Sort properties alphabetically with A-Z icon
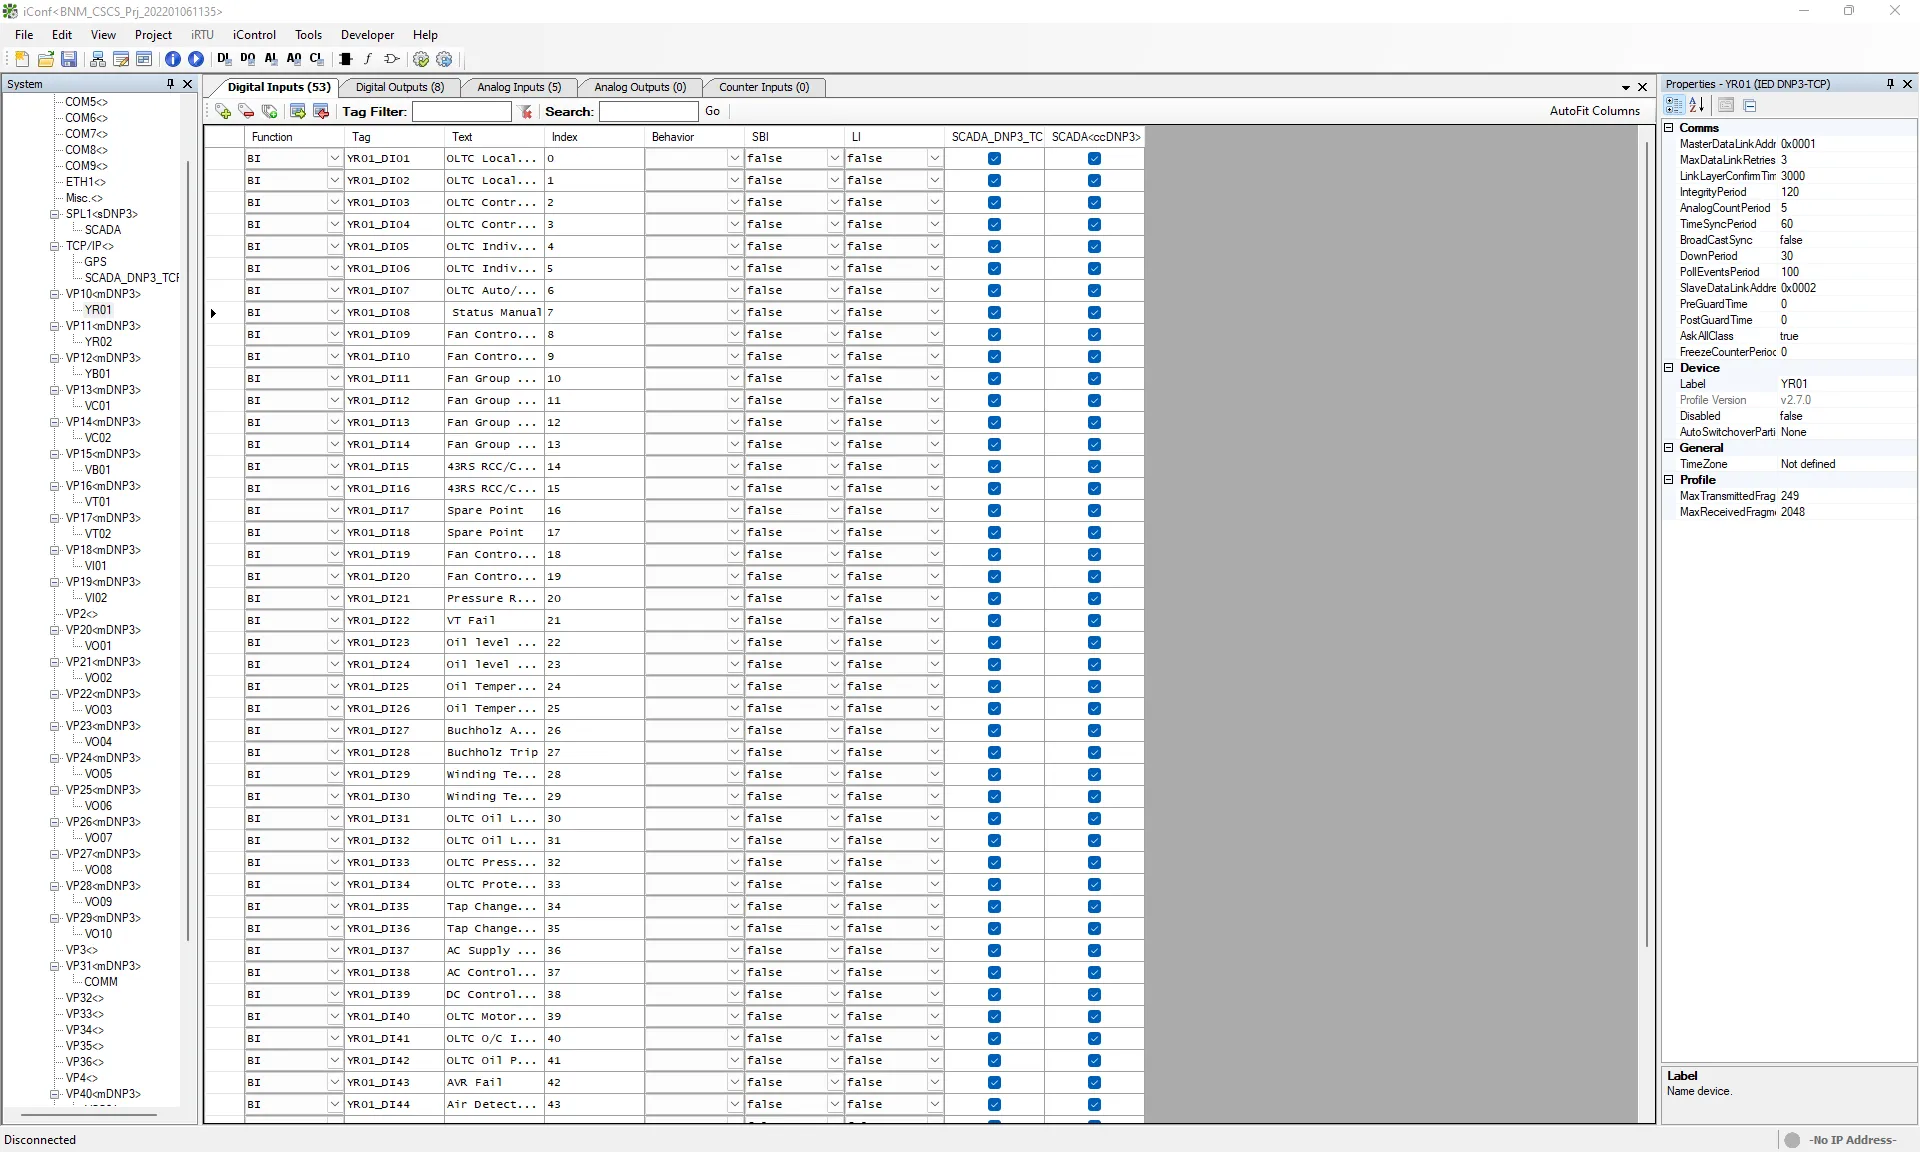The height and width of the screenshot is (1152, 1920). point(1697,105)
